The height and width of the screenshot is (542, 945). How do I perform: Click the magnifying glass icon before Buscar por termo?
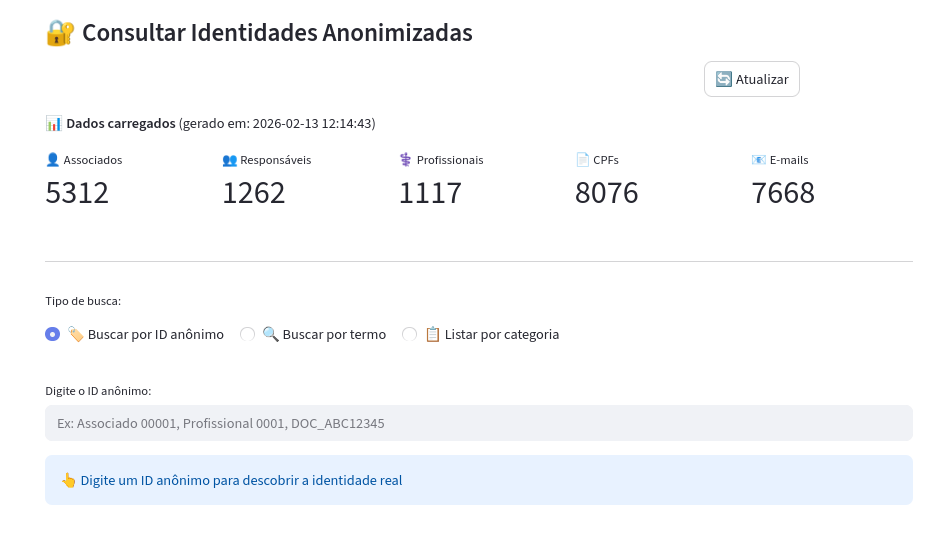(x=270, y=335)
